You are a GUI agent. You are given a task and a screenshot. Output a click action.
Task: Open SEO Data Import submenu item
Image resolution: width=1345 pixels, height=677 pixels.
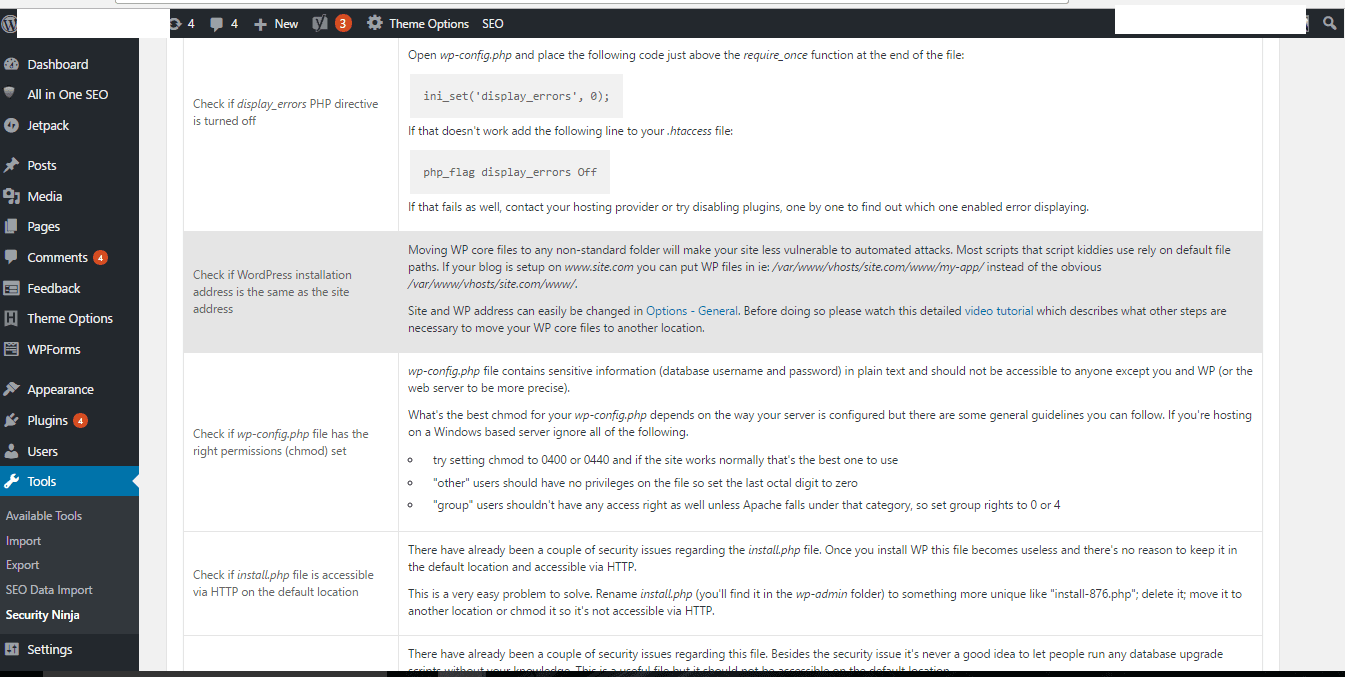coord(49,590)
